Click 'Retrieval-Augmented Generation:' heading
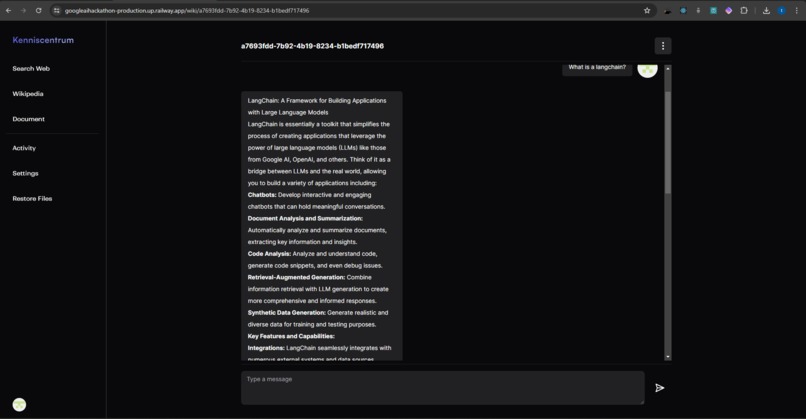This screenshot has height=419, width=806. point(297,278)
